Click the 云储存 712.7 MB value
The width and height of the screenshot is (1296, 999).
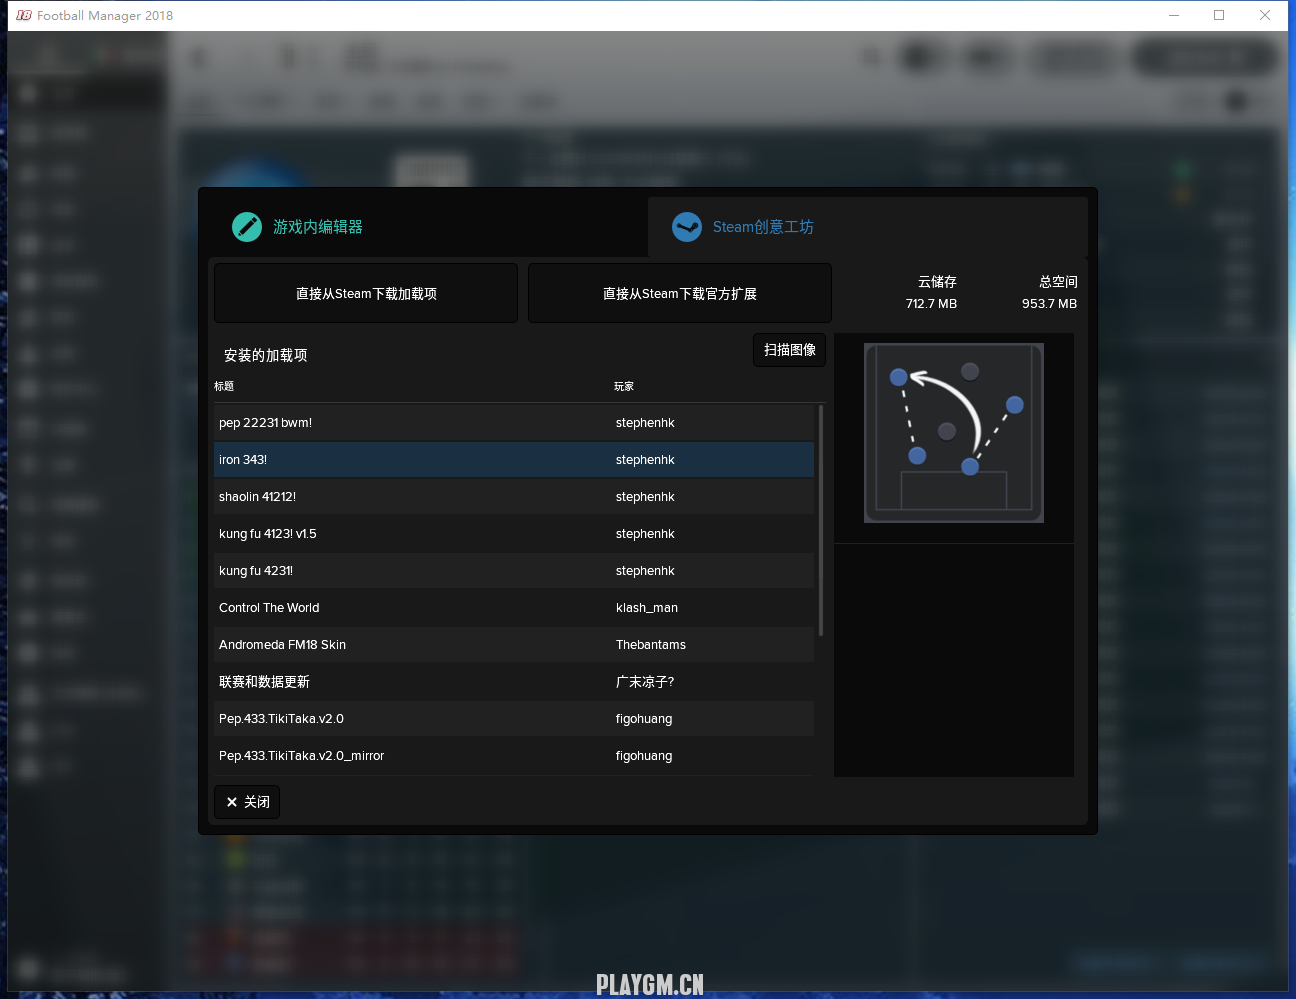(x=931, y=304)
